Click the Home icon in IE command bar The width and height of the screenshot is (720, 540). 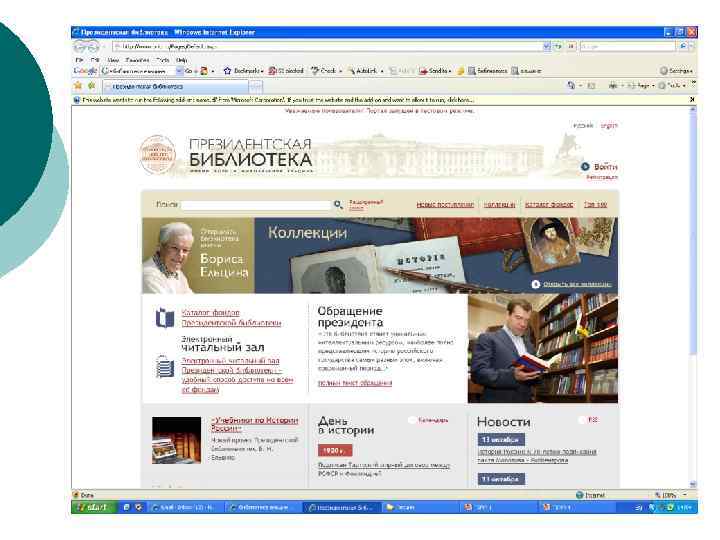[x=571, y=85]
